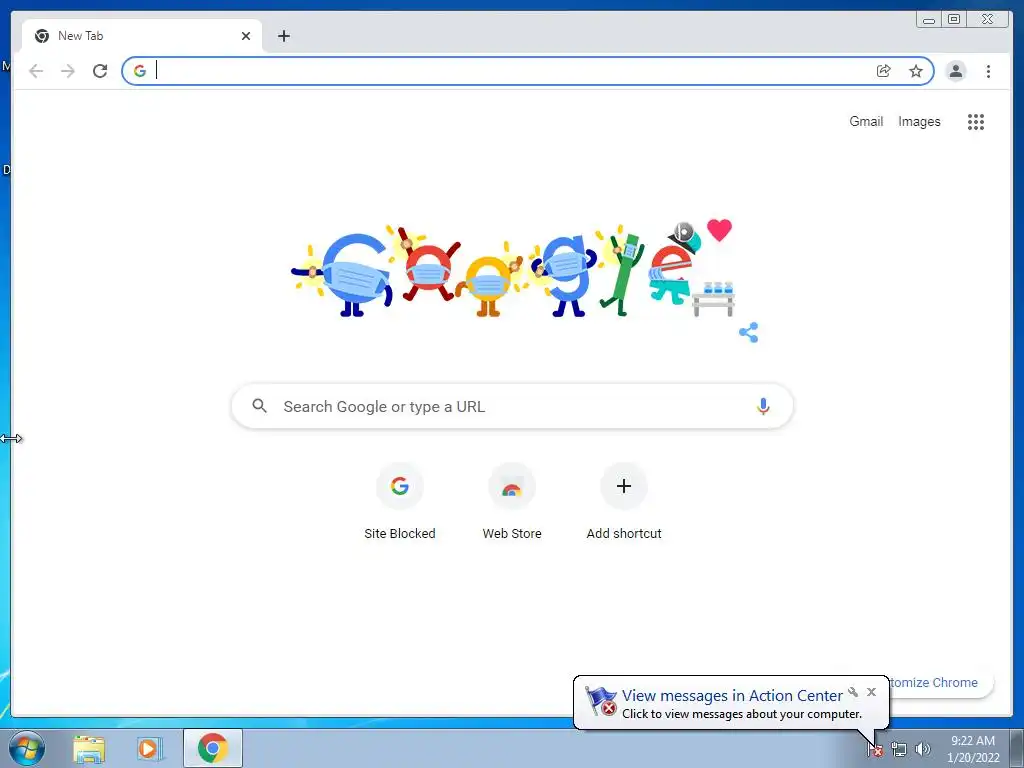Click the Google icon in address bar
The height and width of the screenshot is (768, 1024).
pyautogui.click(x=140, y=71)
